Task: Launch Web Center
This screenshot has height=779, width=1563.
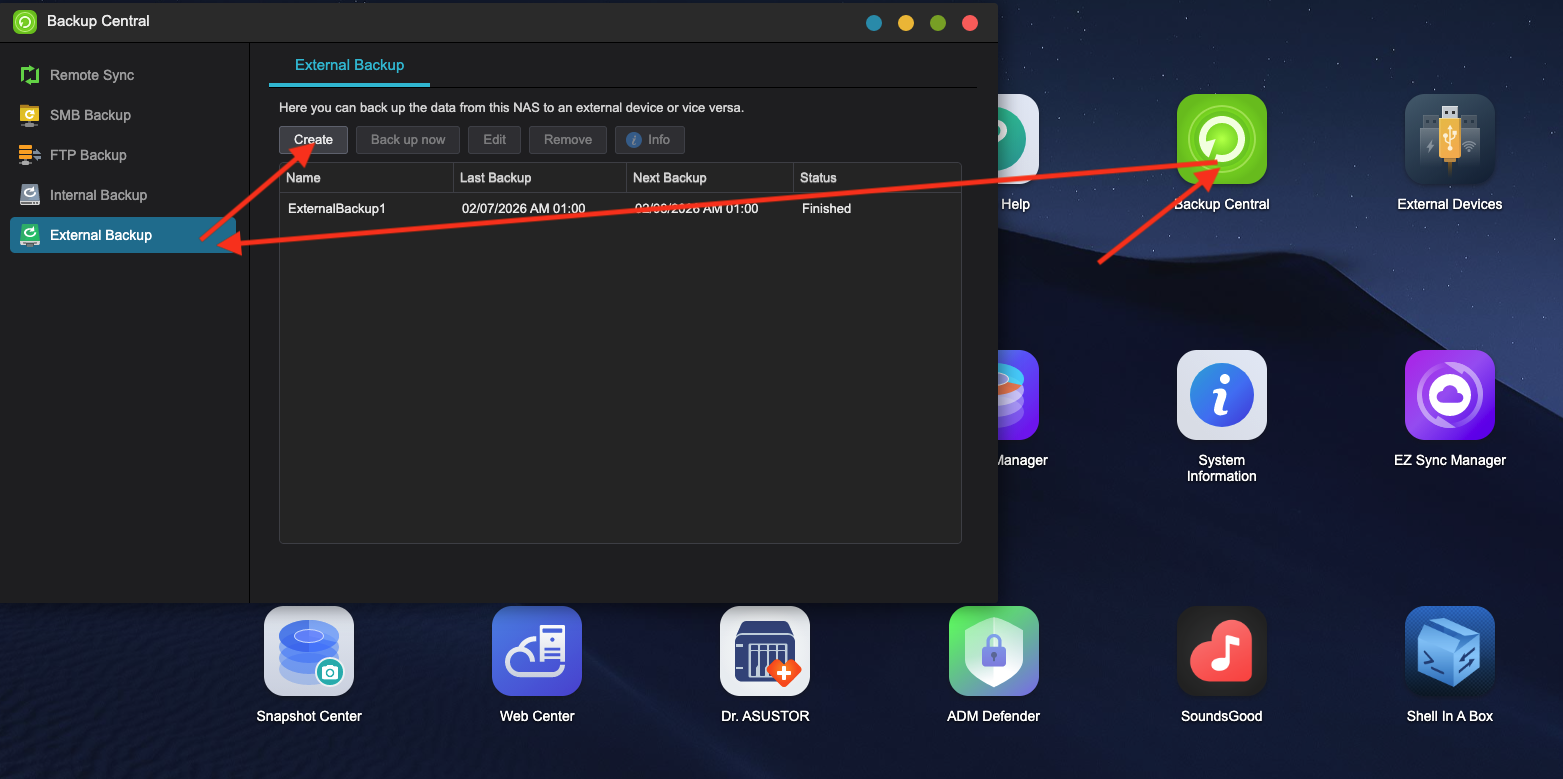Action: [536, 650]
